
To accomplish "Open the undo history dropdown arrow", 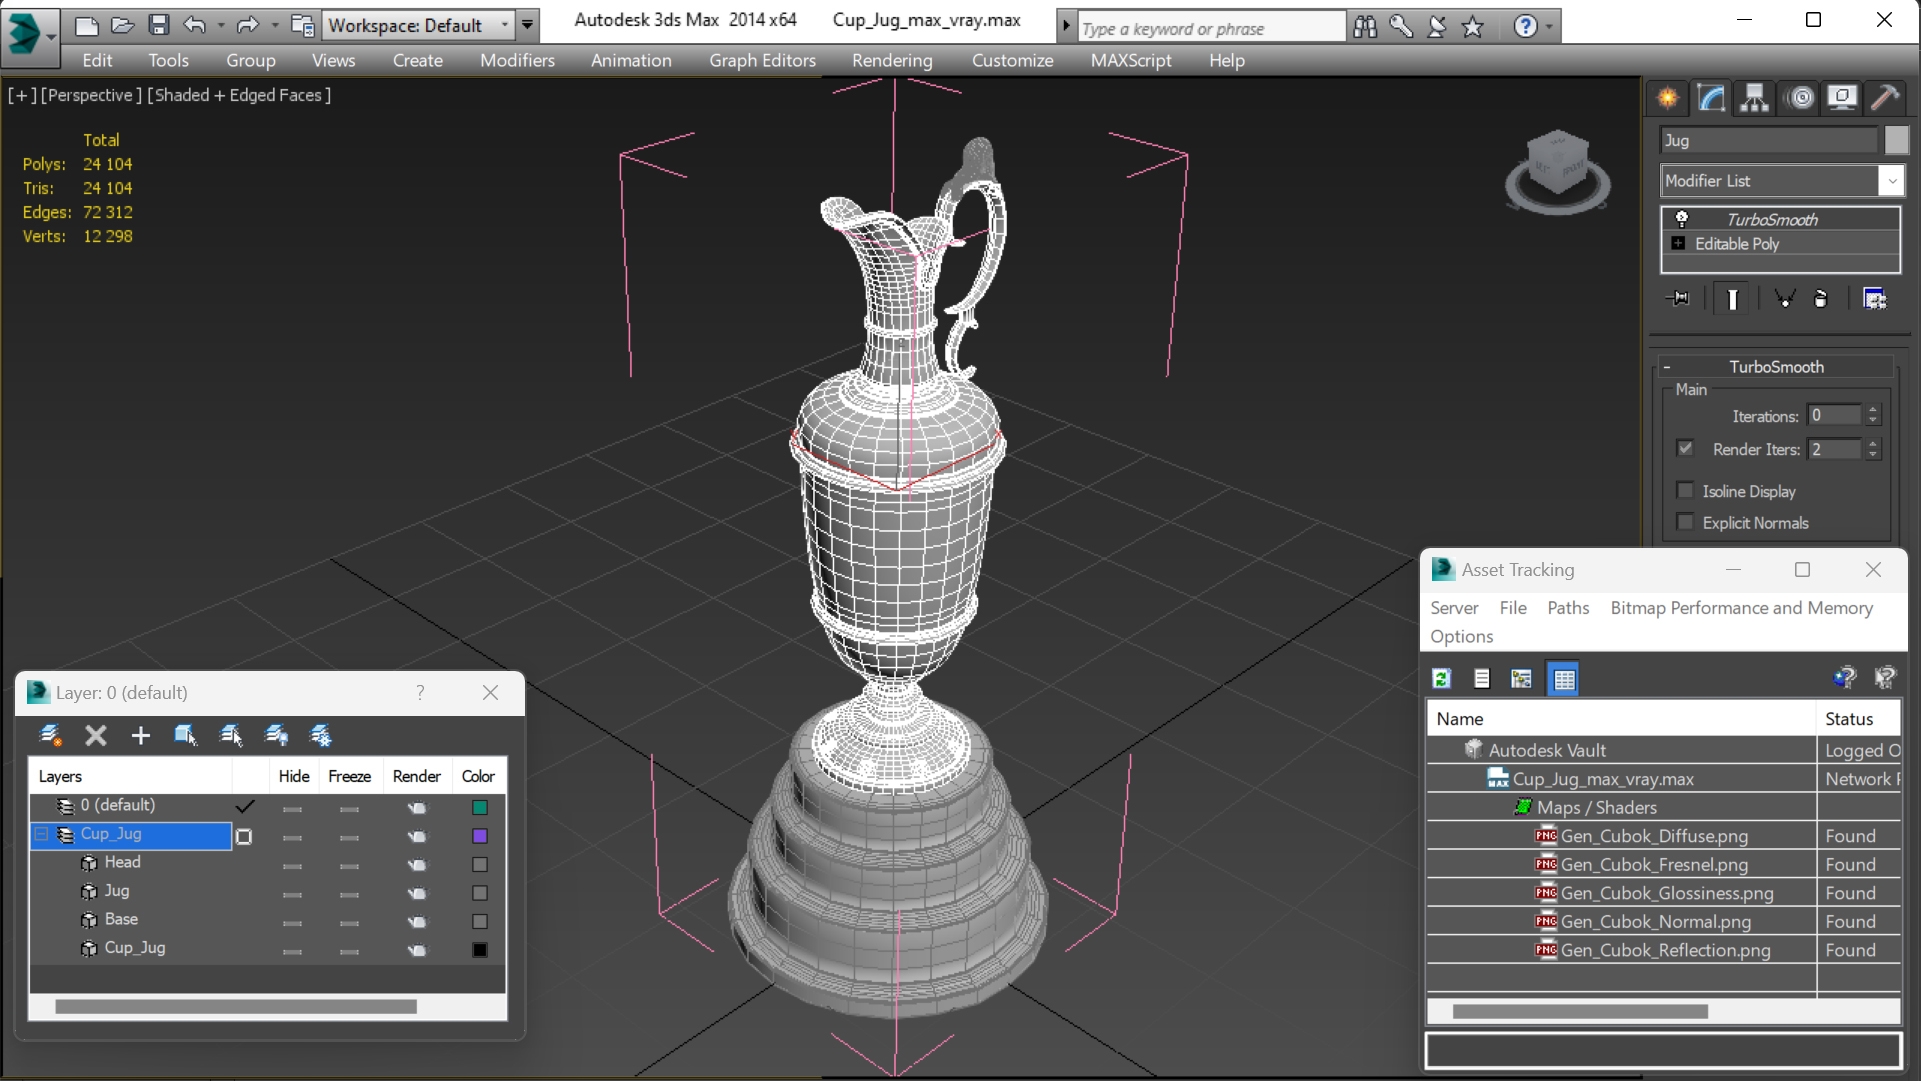I will click(x=220, y=25).
